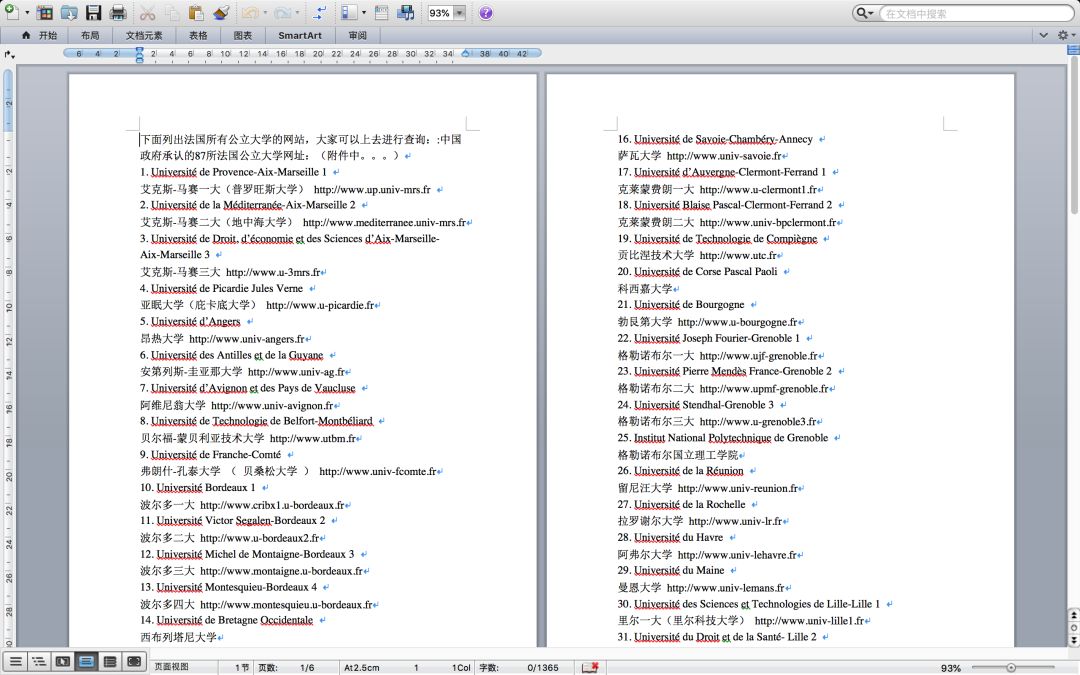This screenshot has width=1080, height=675.
Task: Click the 93% zoom label in status bar
Action: [x=951, y=668]
